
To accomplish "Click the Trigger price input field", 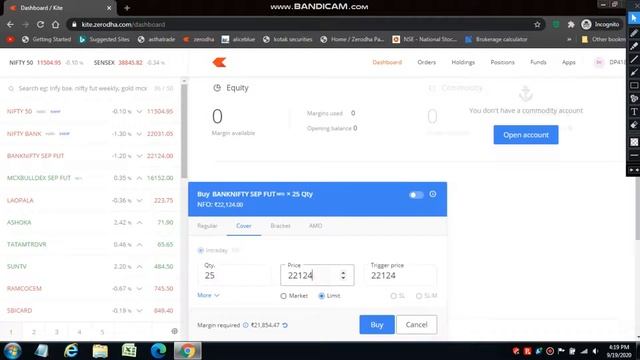I will [x=400, y=275].
